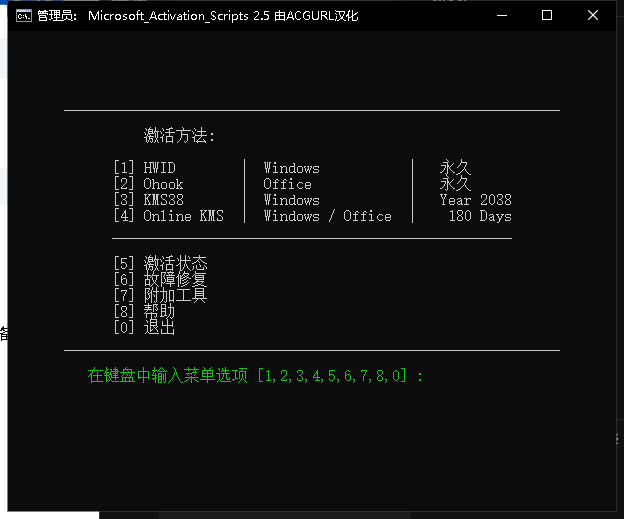Click the [0] 退出 entry
This screenshot has height=519, width=624.
144,327
